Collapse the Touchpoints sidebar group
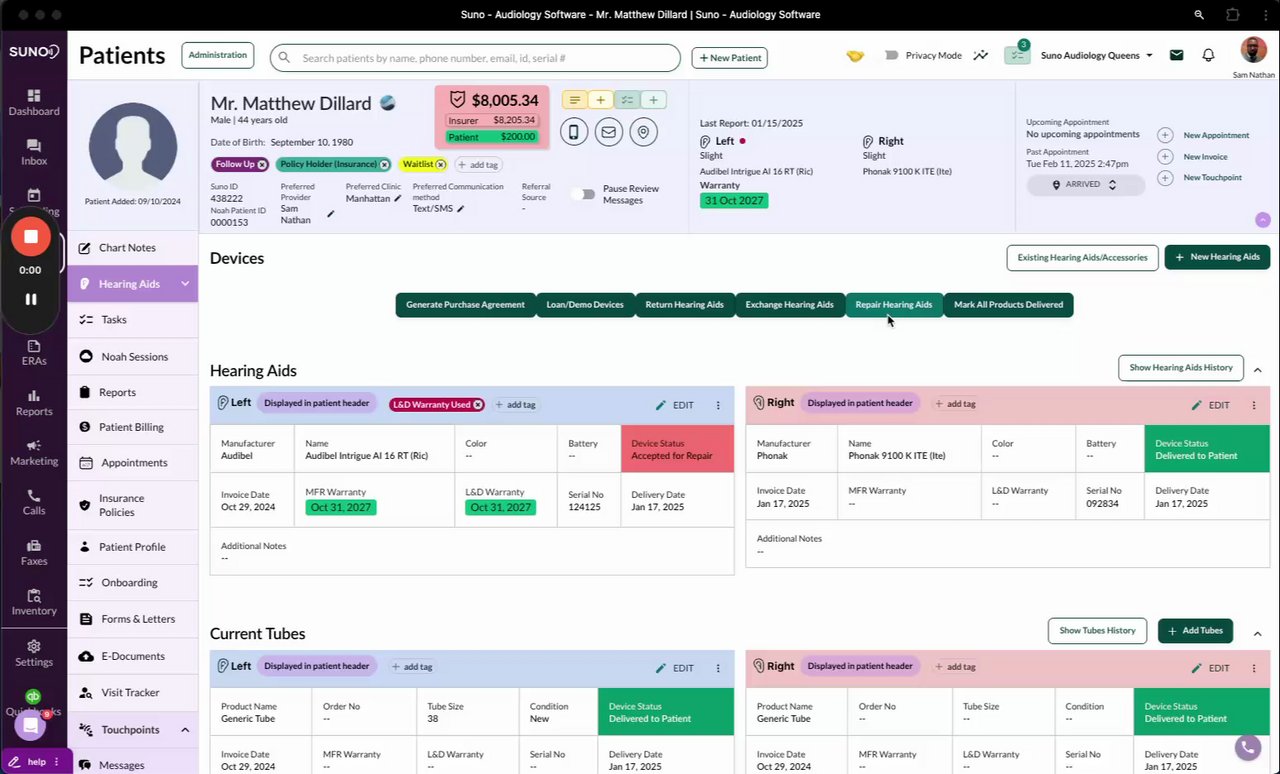This screenshot has height=774, width=1280. pos(185,730)
